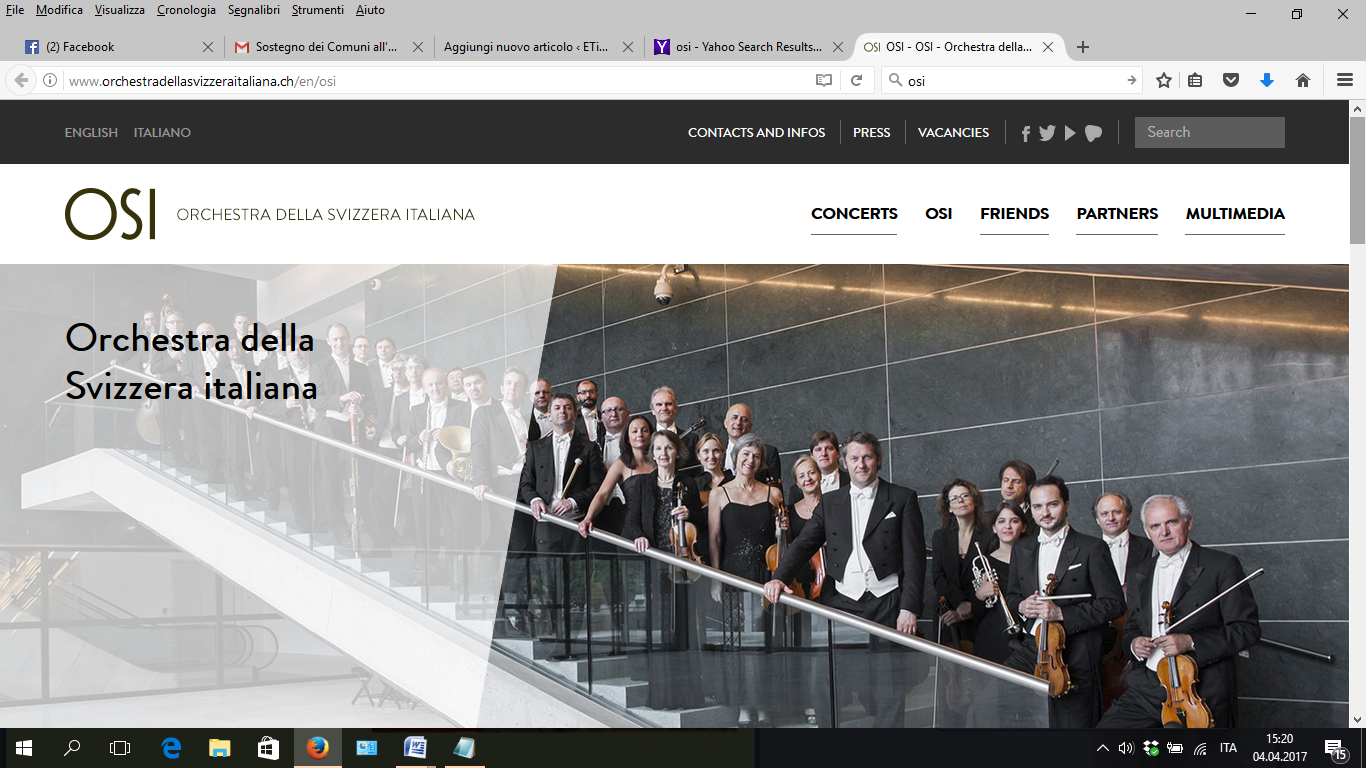Image resolution: width=1366 pixels, height=768 pixels.
Task: Switch to Word on the taskbar
Action: (x=415, y=748)
